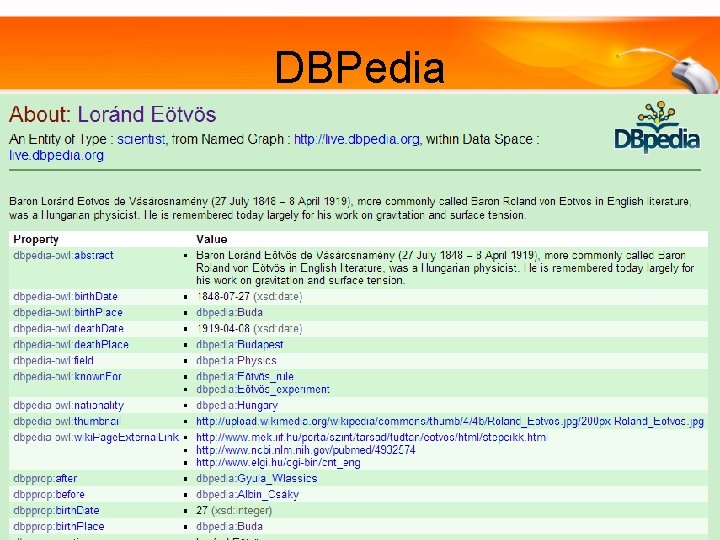This screenshot has height=540, width=720.
Task: Follow the dbpedia:Eötvös_rule value link
Action: pyautogui.click(x=245, y=377)
